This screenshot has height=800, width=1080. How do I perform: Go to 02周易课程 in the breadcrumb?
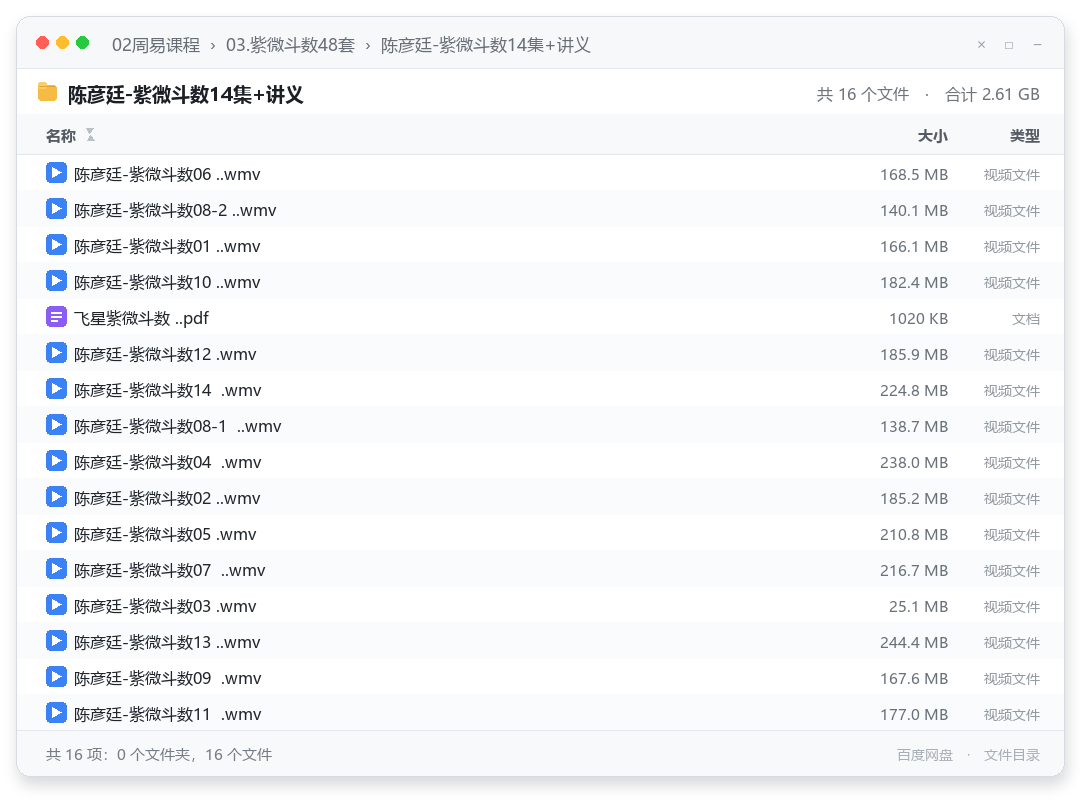coord(156,45)
